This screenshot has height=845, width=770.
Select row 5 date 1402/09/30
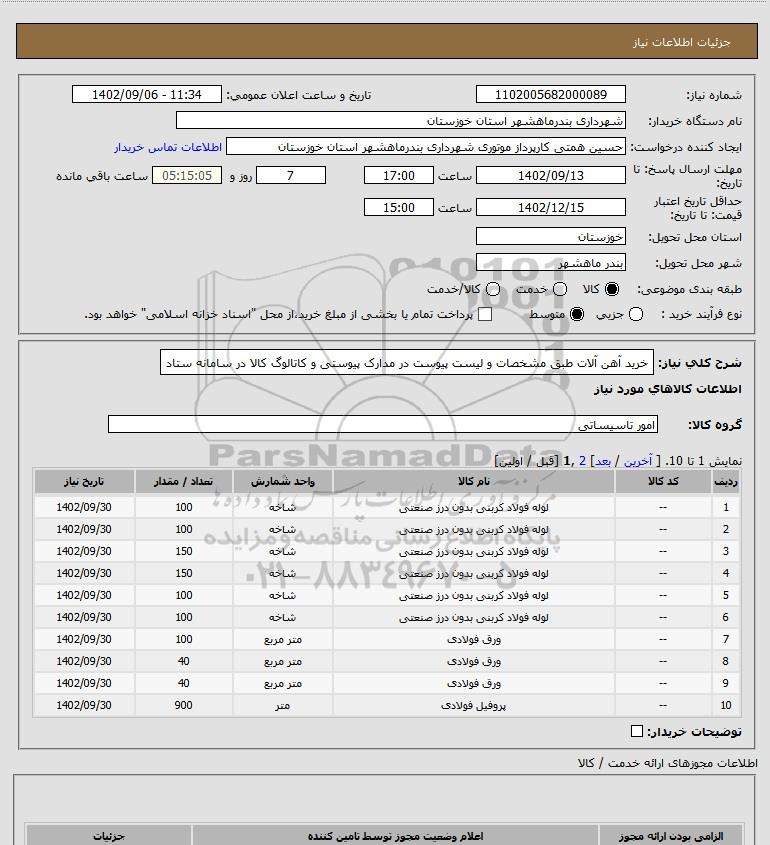pos(84,595)
